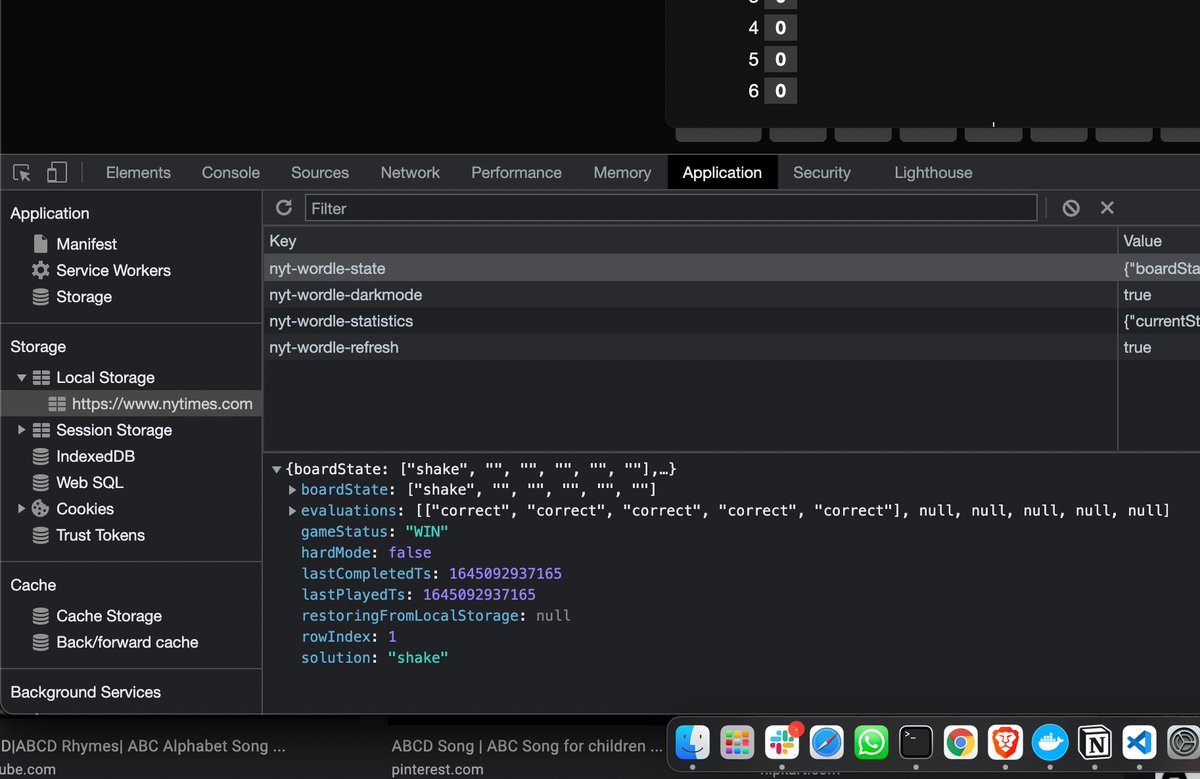Sort by the Value column header
Image resolution: width=1200 pixels, height=779 pixels.
1159,241
